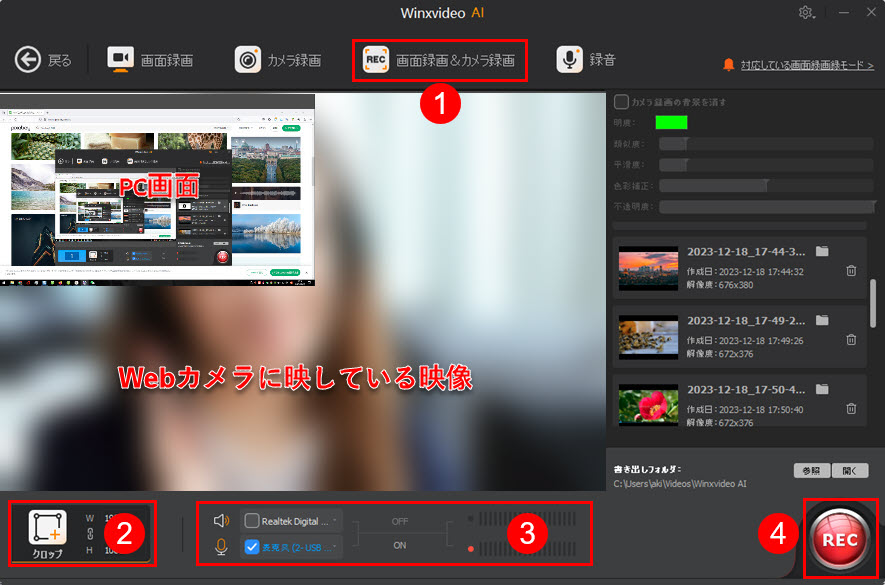Open folder for 2023-12-18_17-49-2 recording

pos(822,320)
